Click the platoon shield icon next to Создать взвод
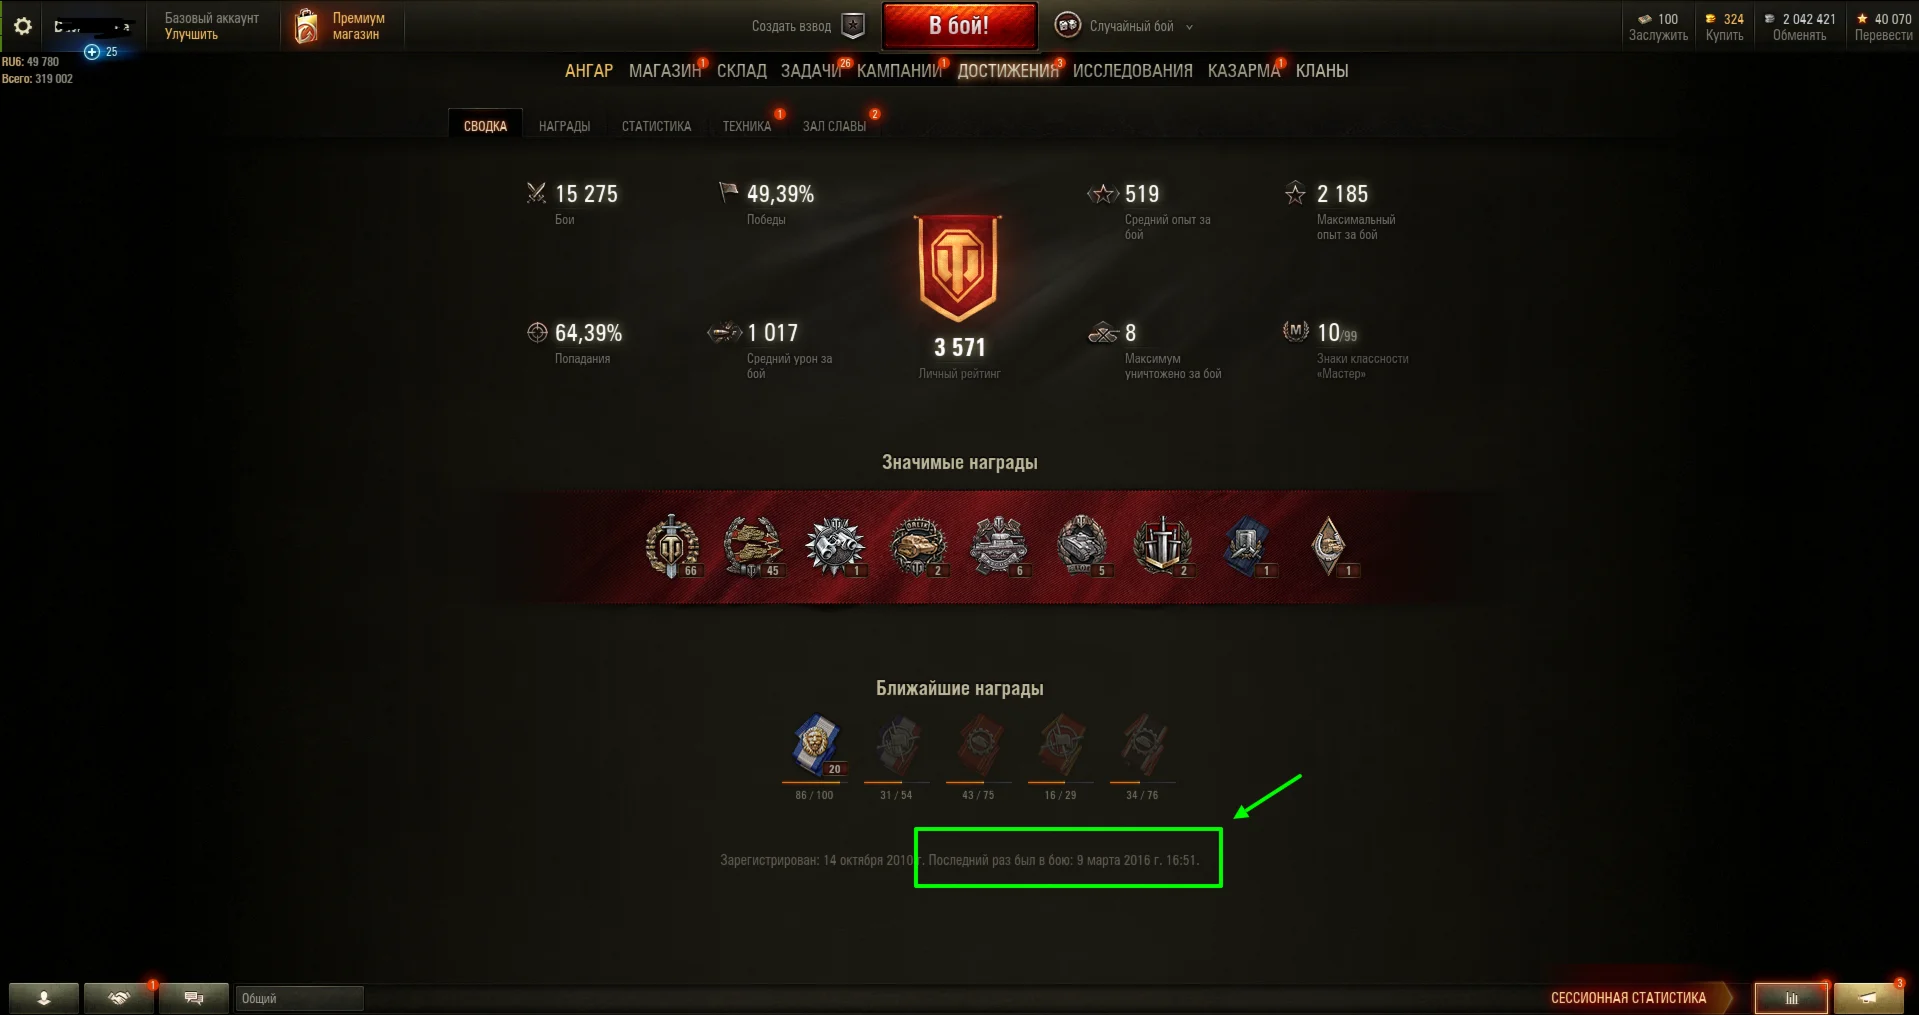 [x=853, y=26]
